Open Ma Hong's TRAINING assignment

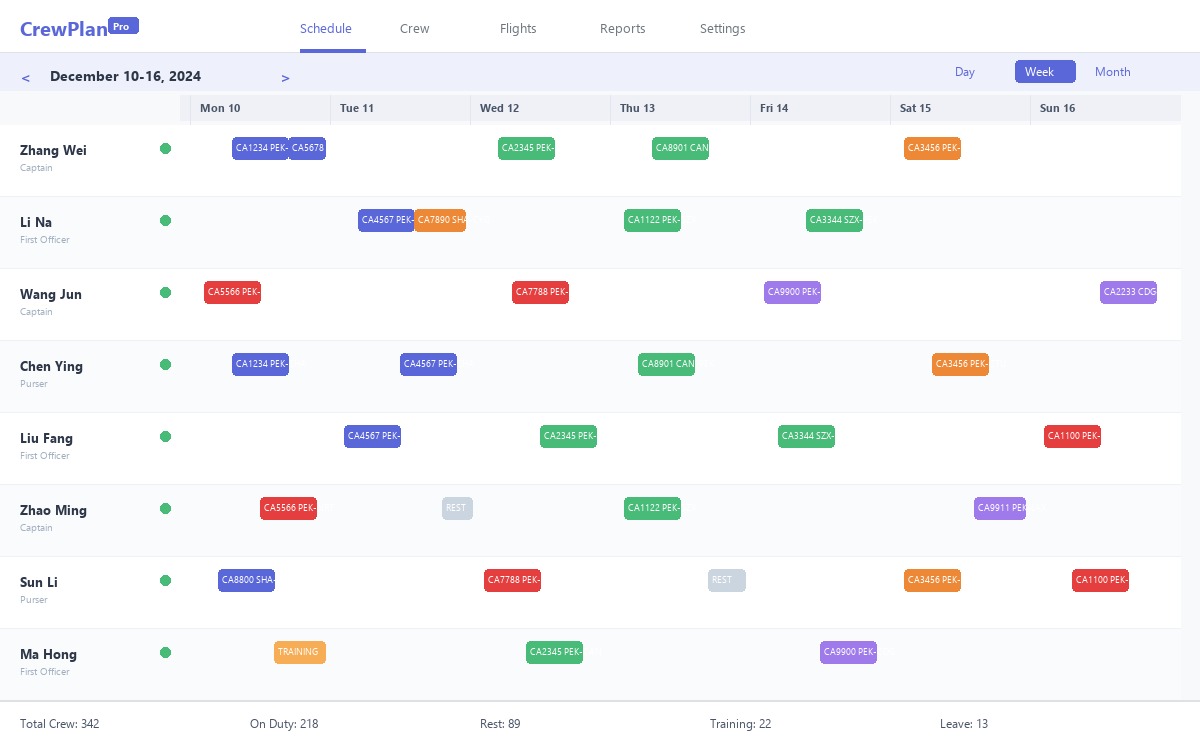[x=299, y=652]
